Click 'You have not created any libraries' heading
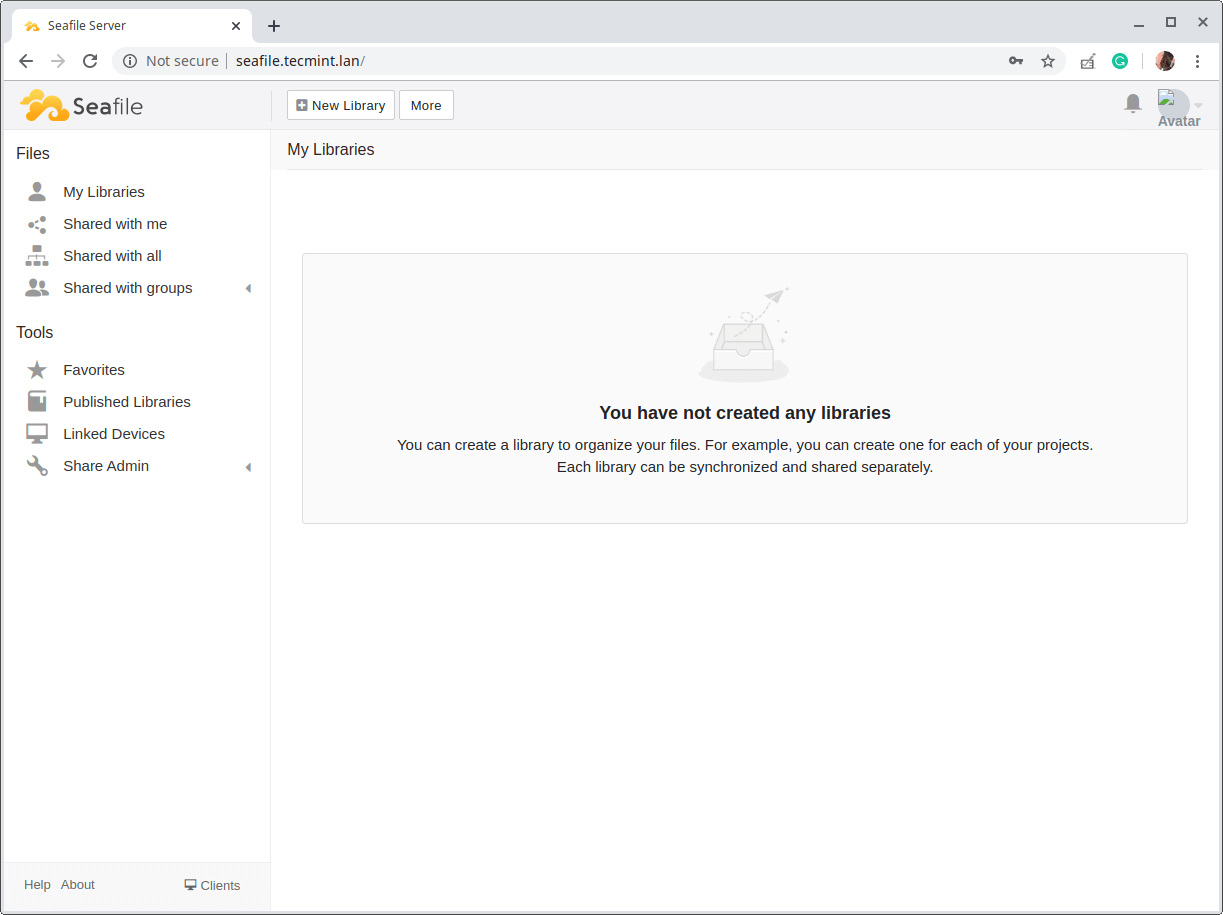The width and height of the screenshot is (1223, 915). coord(745,413)
